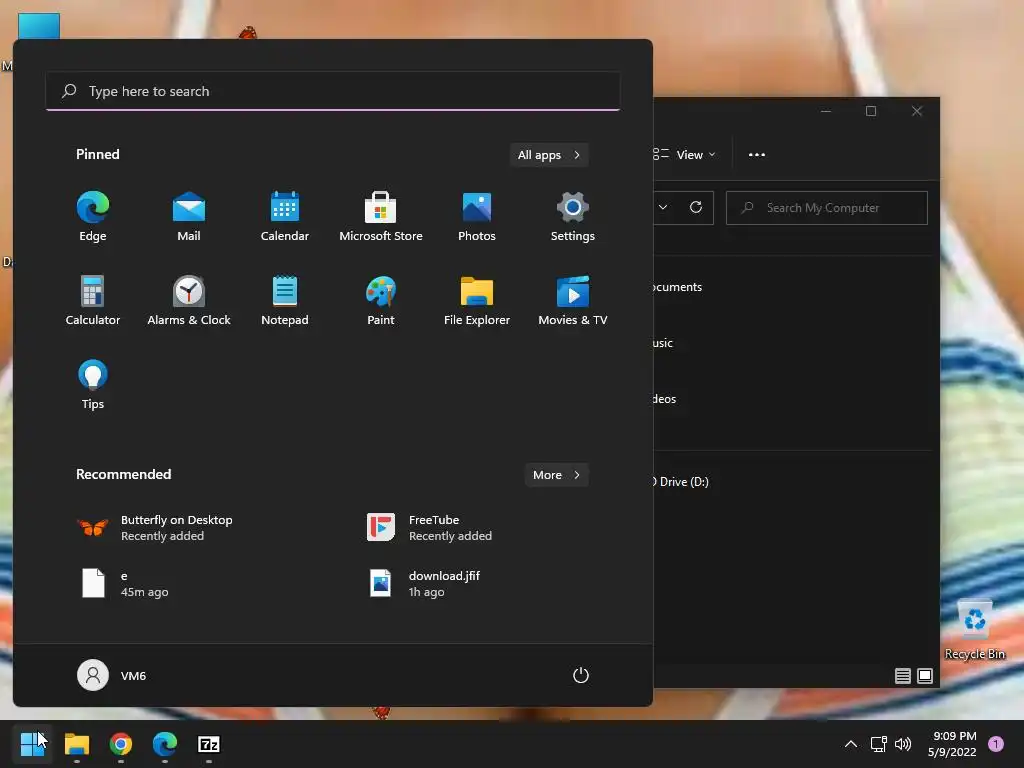Click the power button icon
This screenshot has height=768, width=1024.
click(581, 675)
